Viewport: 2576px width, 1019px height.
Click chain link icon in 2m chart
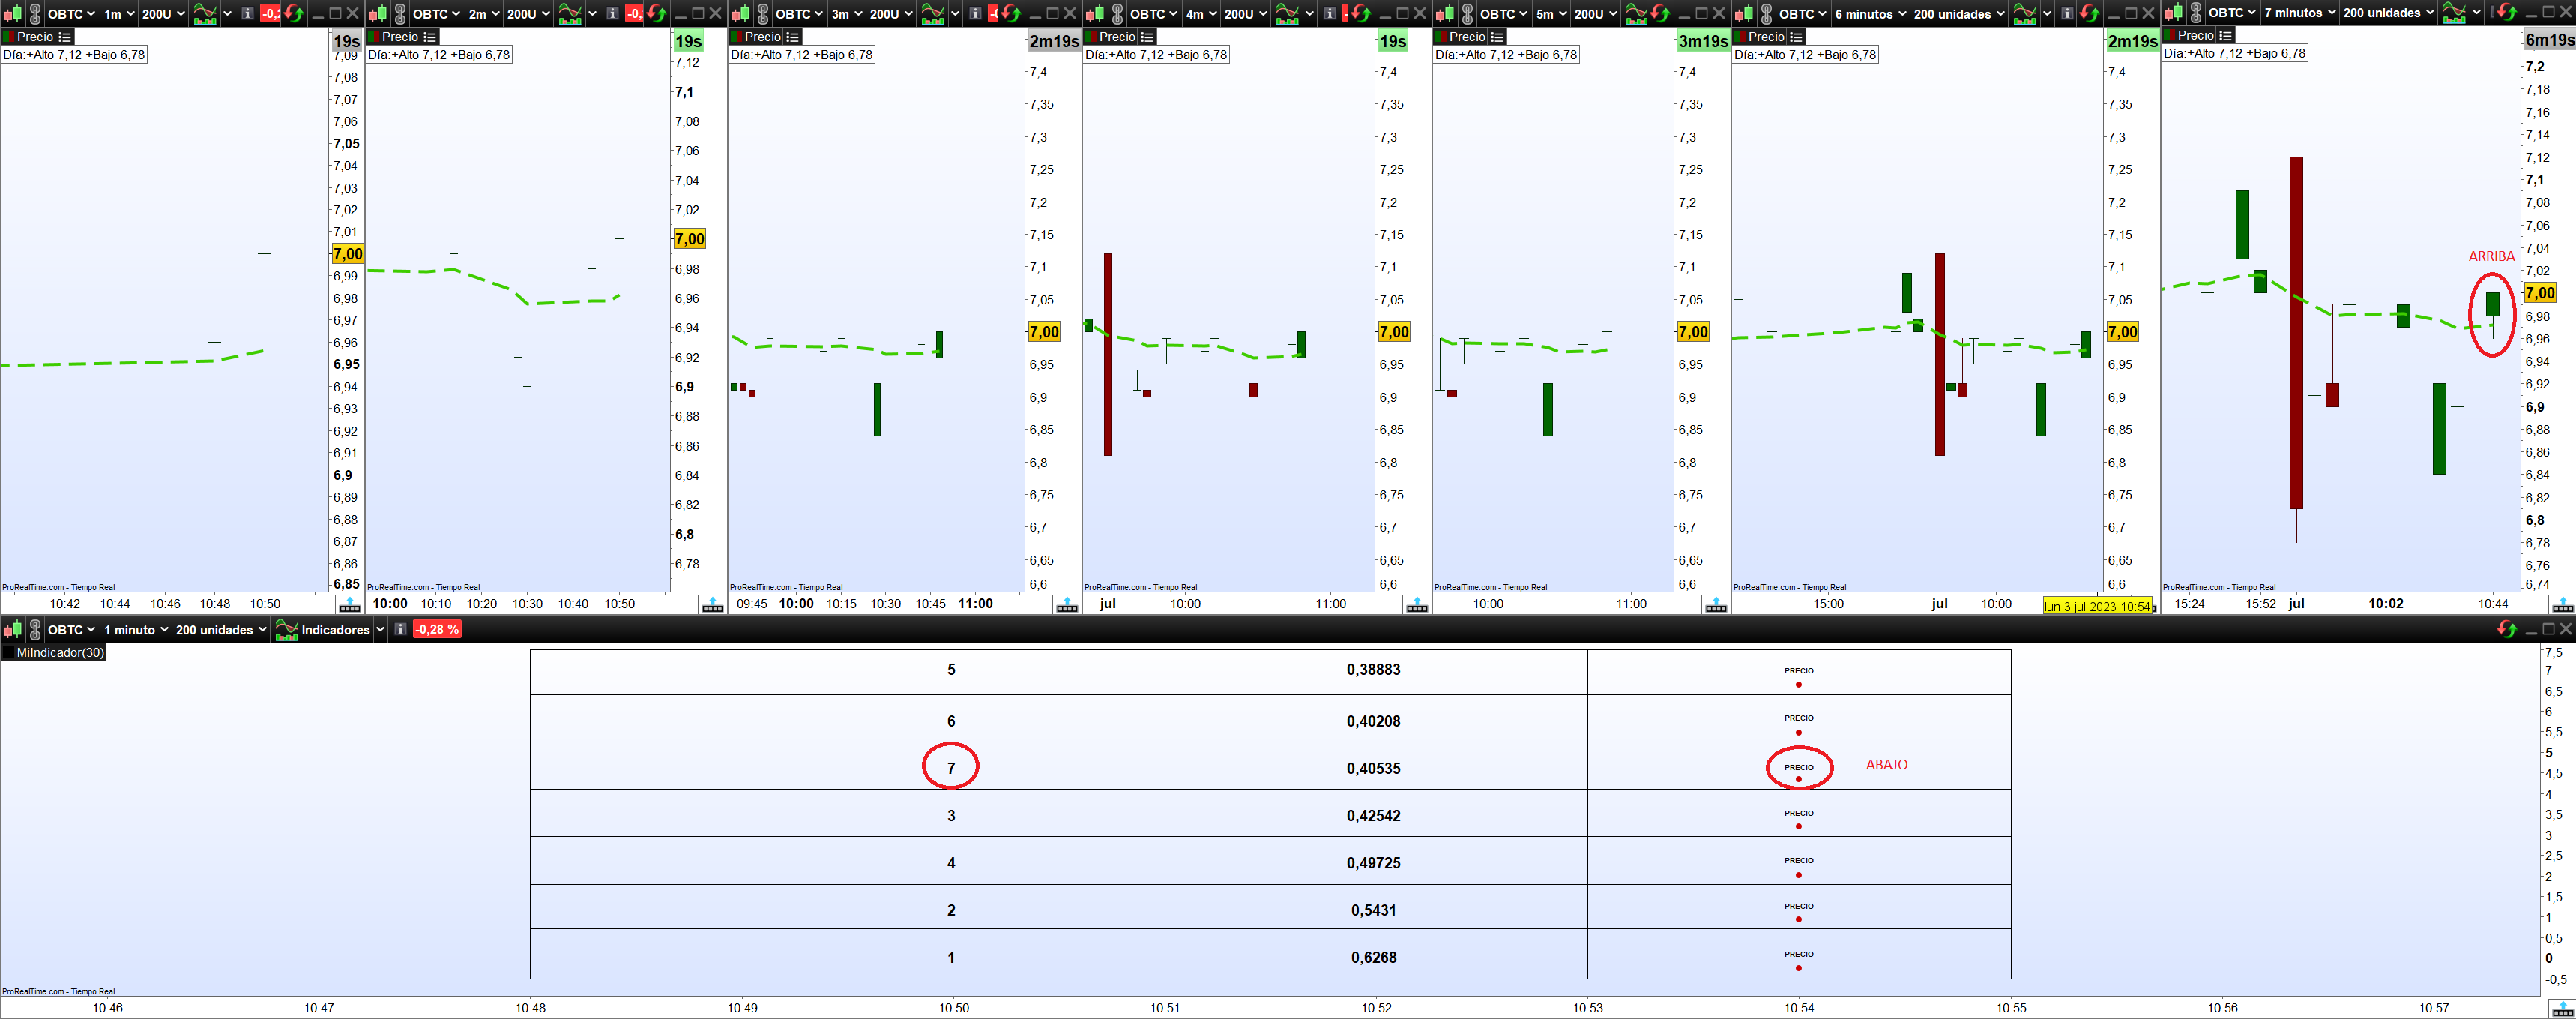400,14
